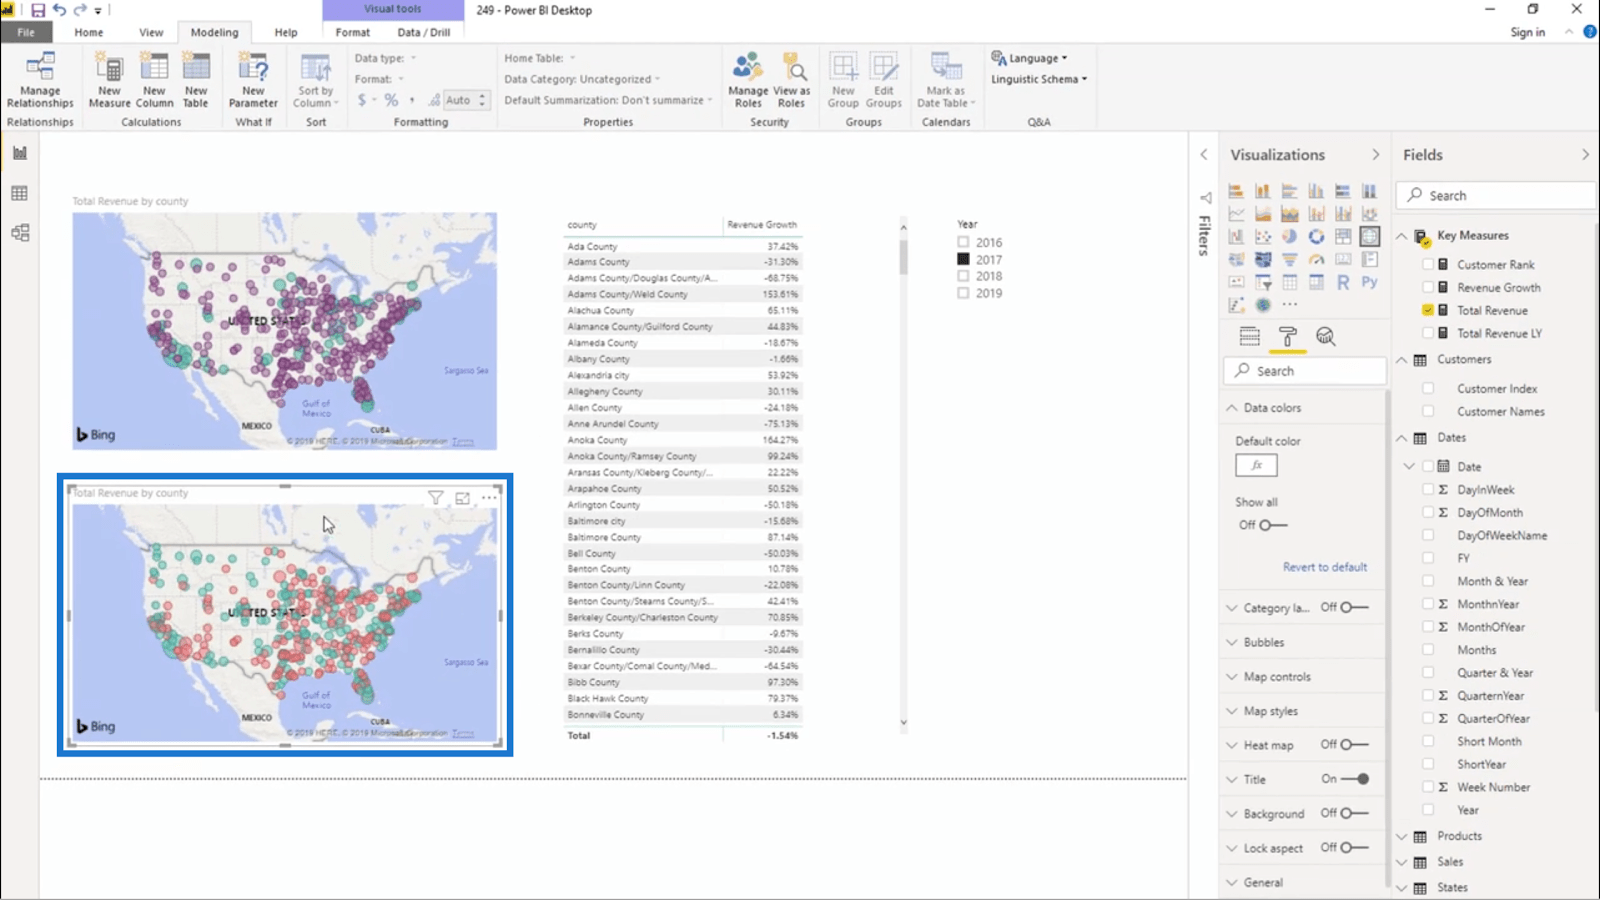Open Manage Roles in Security
This screenshot has width=1600, height=900.
click(x=748, y=80)
